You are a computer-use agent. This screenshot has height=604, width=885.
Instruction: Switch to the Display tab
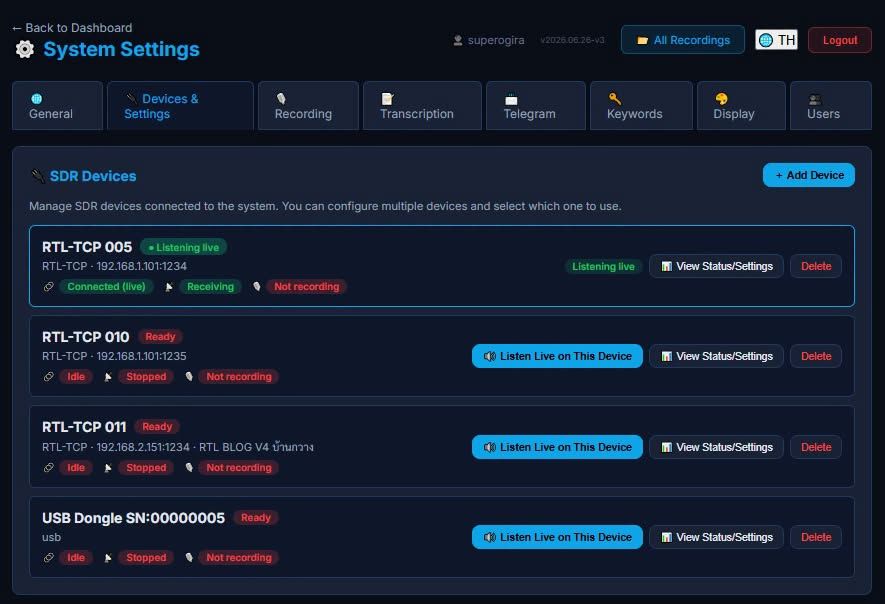(x=741, y=106)
